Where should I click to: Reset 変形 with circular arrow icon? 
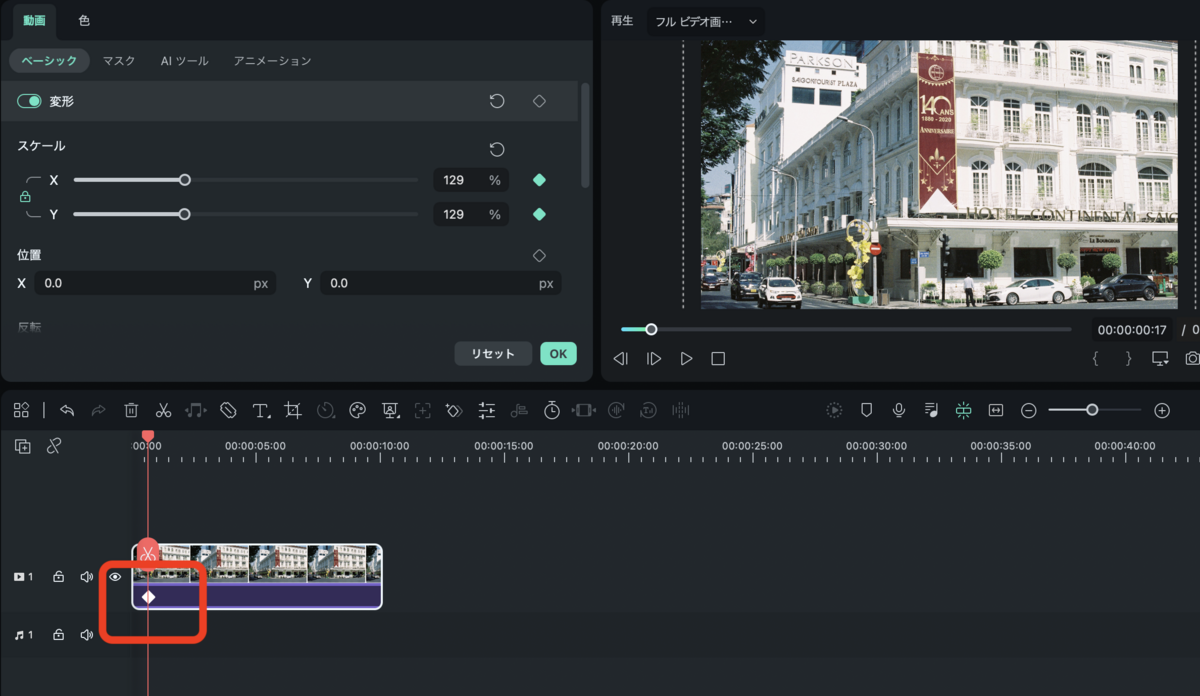coord(496,101)
